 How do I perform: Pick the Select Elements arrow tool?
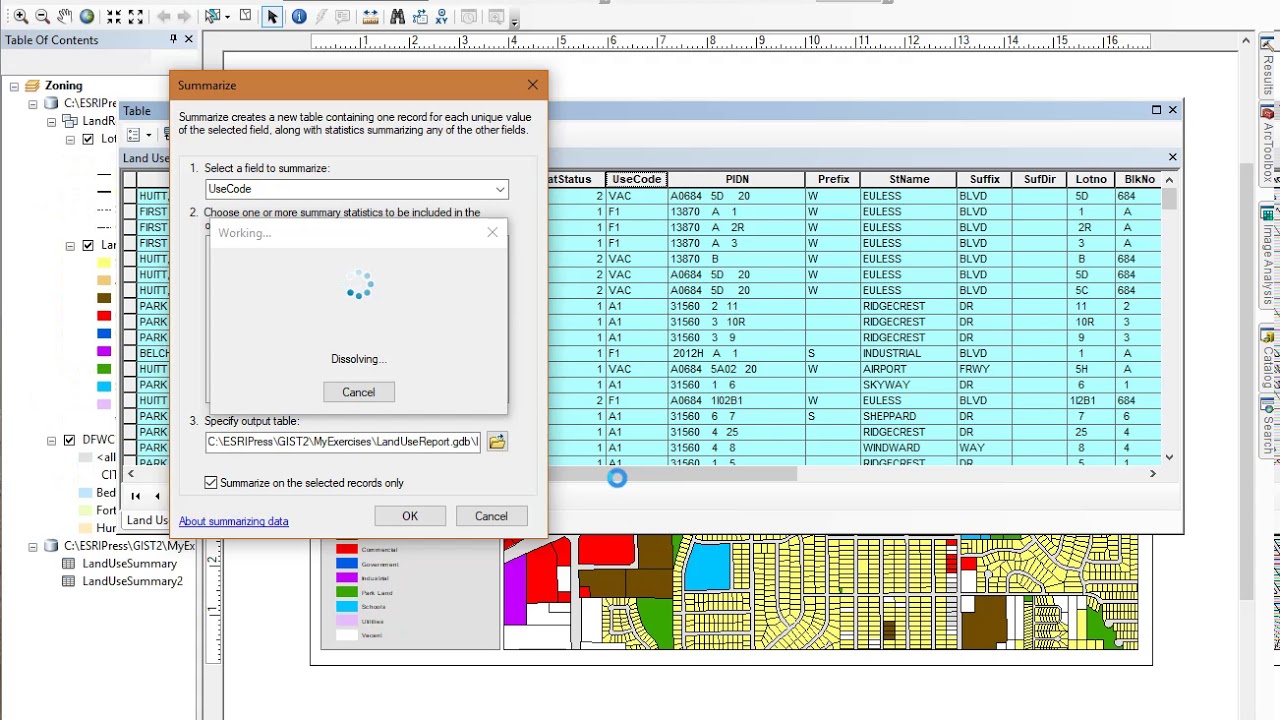pyautogui.click(x=272, y=17)
